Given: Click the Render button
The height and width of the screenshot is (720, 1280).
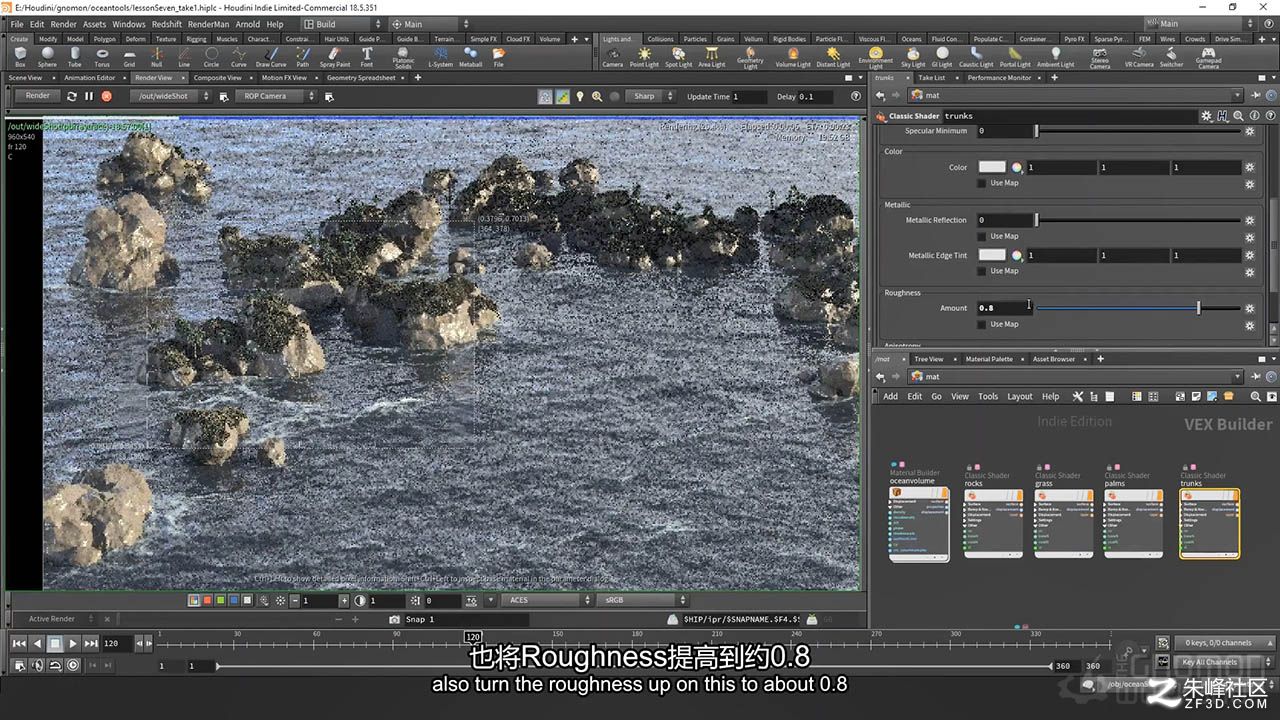Looking at the screenshot, I should pos(38,96).
